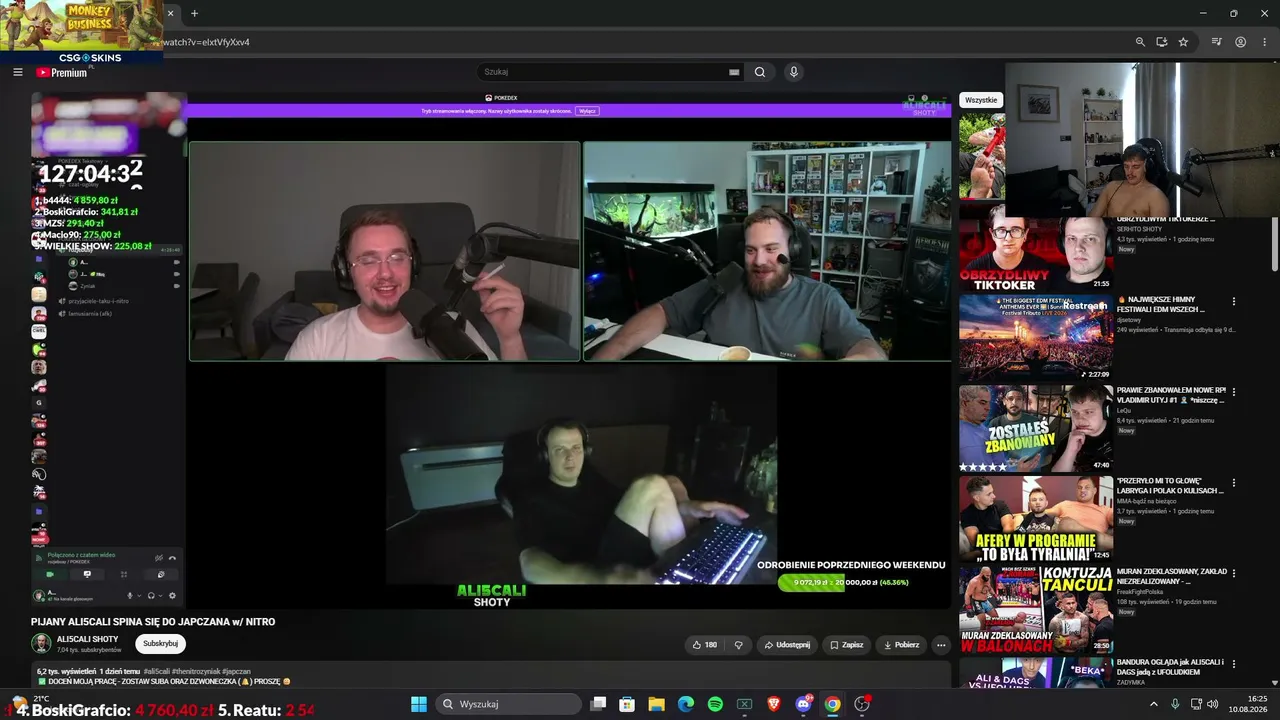The image size is (1280, 720).
Task: Go to YouTube Premium home logo
Action: click(62, 72)
